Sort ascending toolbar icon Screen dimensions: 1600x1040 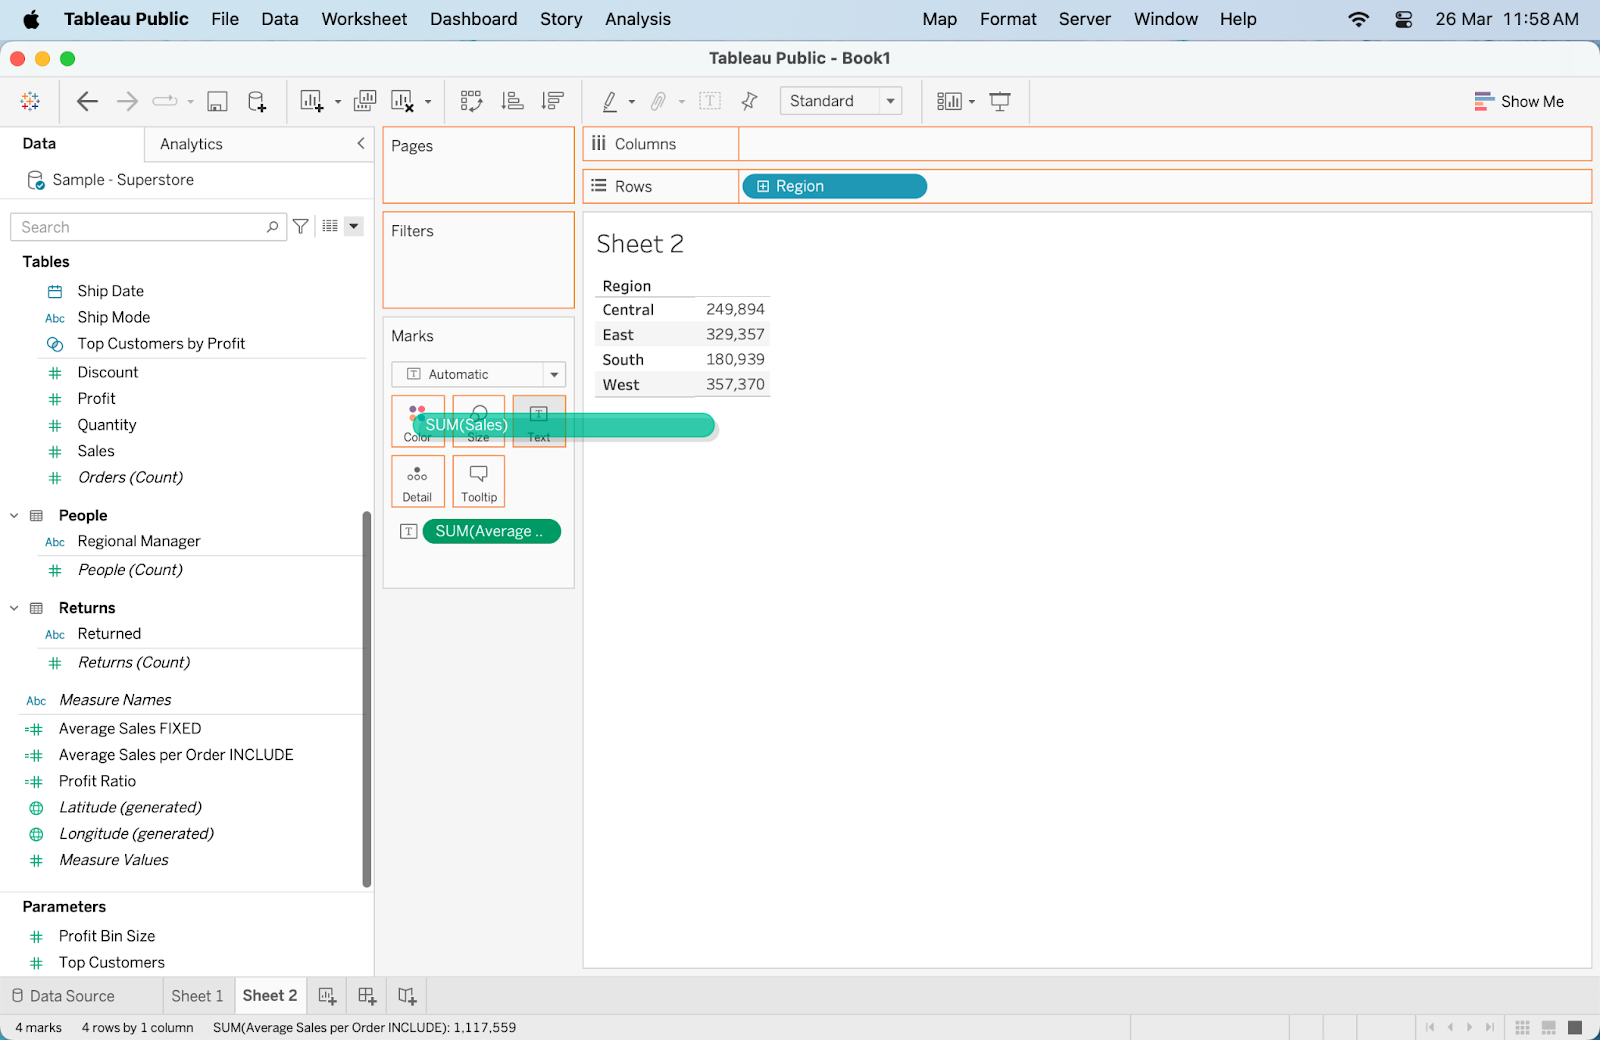[512, 101]
